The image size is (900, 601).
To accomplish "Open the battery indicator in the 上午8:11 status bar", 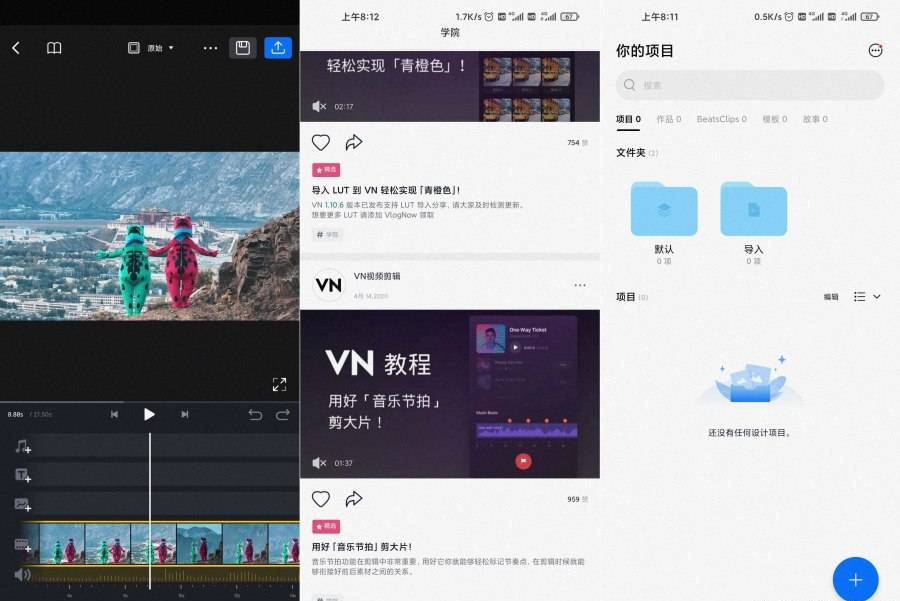I will pos(870,17).
